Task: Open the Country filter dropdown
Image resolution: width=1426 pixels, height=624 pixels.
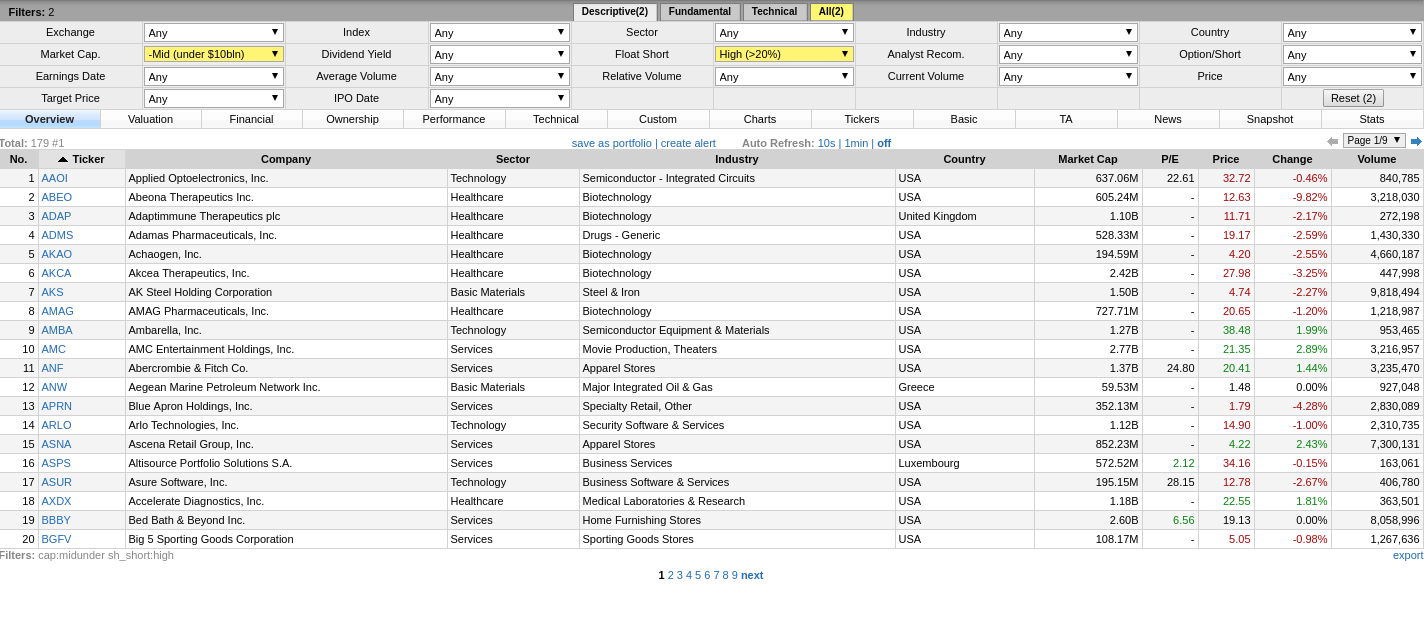Action: click(x=1352, y=33)
